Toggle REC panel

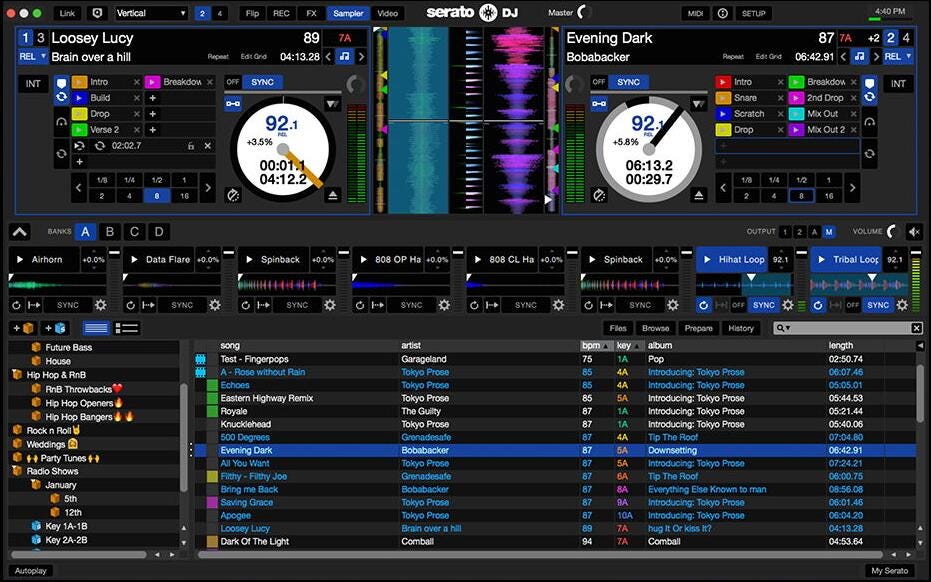coord(281,13)
